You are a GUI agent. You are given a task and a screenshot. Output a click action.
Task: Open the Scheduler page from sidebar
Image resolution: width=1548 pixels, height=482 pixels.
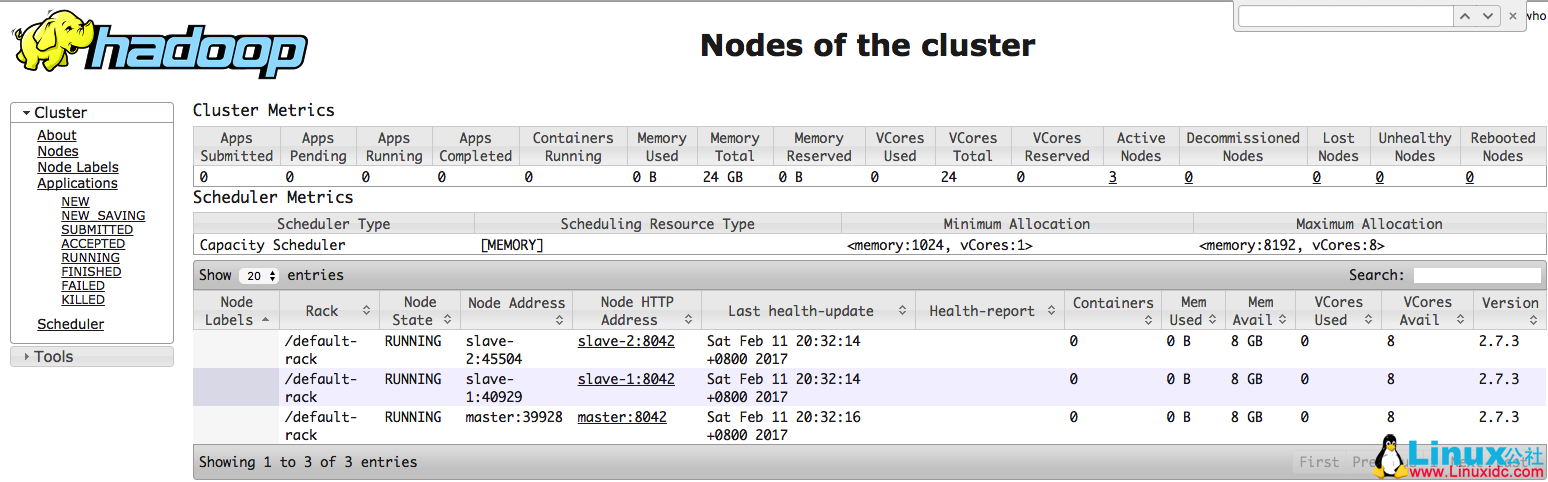(x=70, y=324)
